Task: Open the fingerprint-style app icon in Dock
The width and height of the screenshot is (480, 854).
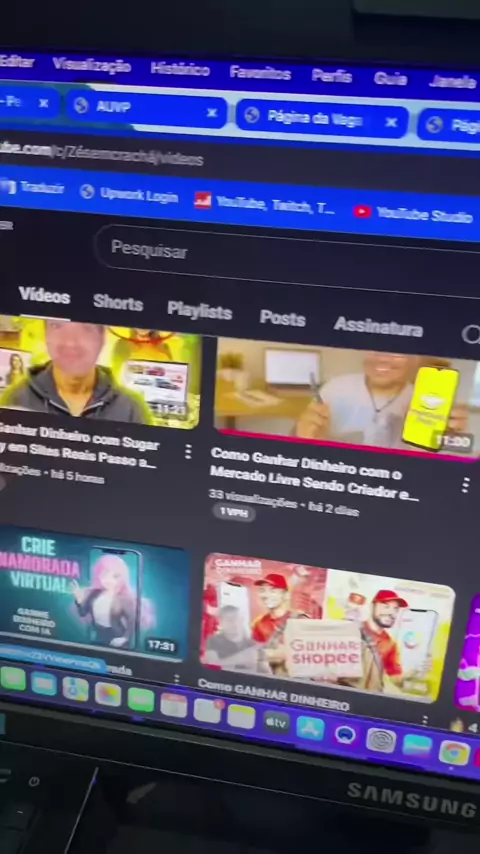Action: point(381,740)
